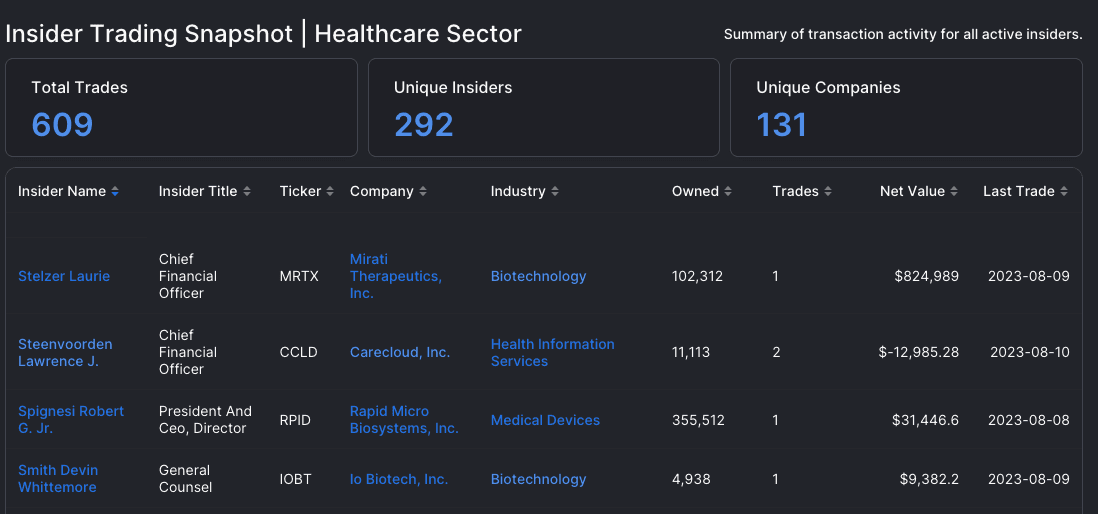The width and height of the screenshot is (1098, 514).
Task: Open Stelzer Laurie insider profile
Action: pos(64,276)
